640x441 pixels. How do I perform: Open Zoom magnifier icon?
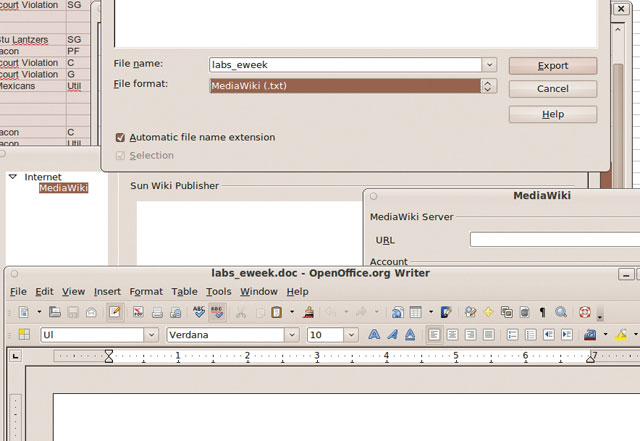pyautogui.click(x=561, y=312)
